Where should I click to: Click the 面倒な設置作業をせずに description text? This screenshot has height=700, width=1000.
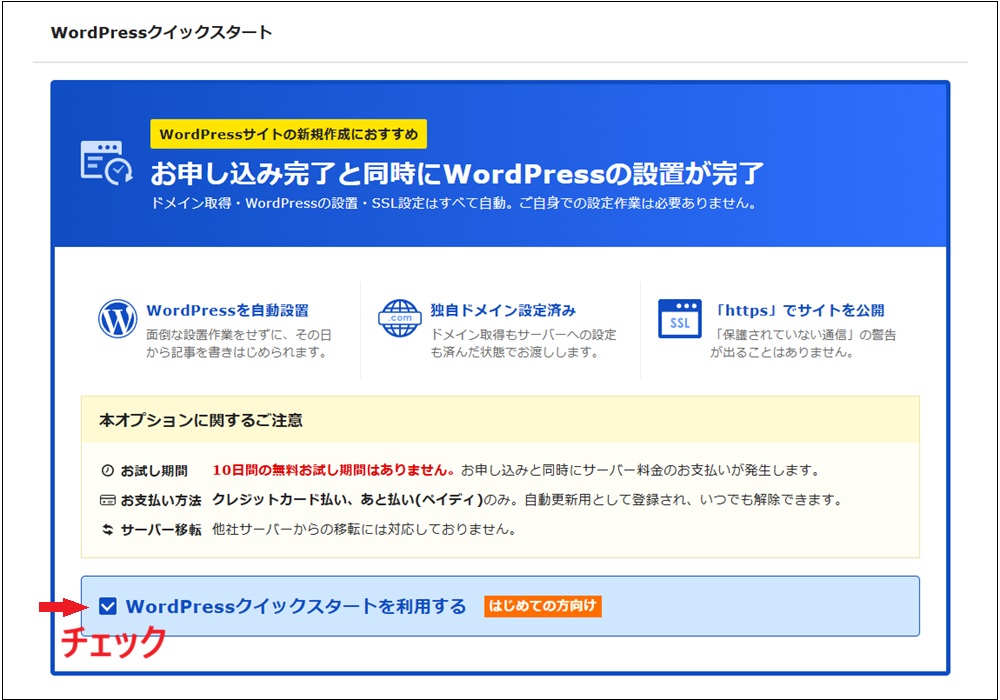click(x=239, y=343)
